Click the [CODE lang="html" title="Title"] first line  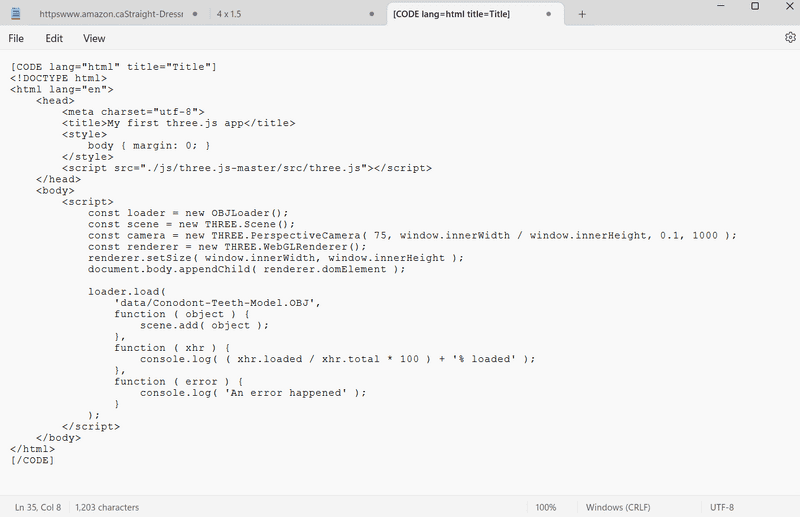click(113, 67)
